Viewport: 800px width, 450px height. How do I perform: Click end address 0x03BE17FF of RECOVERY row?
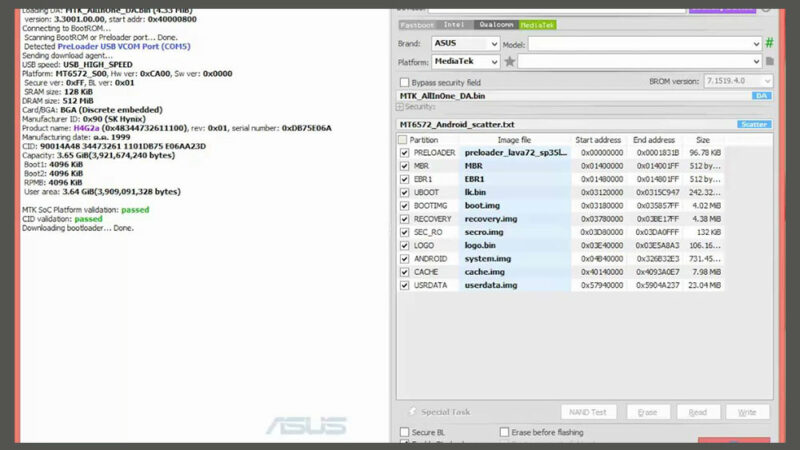tap(657, 219)
